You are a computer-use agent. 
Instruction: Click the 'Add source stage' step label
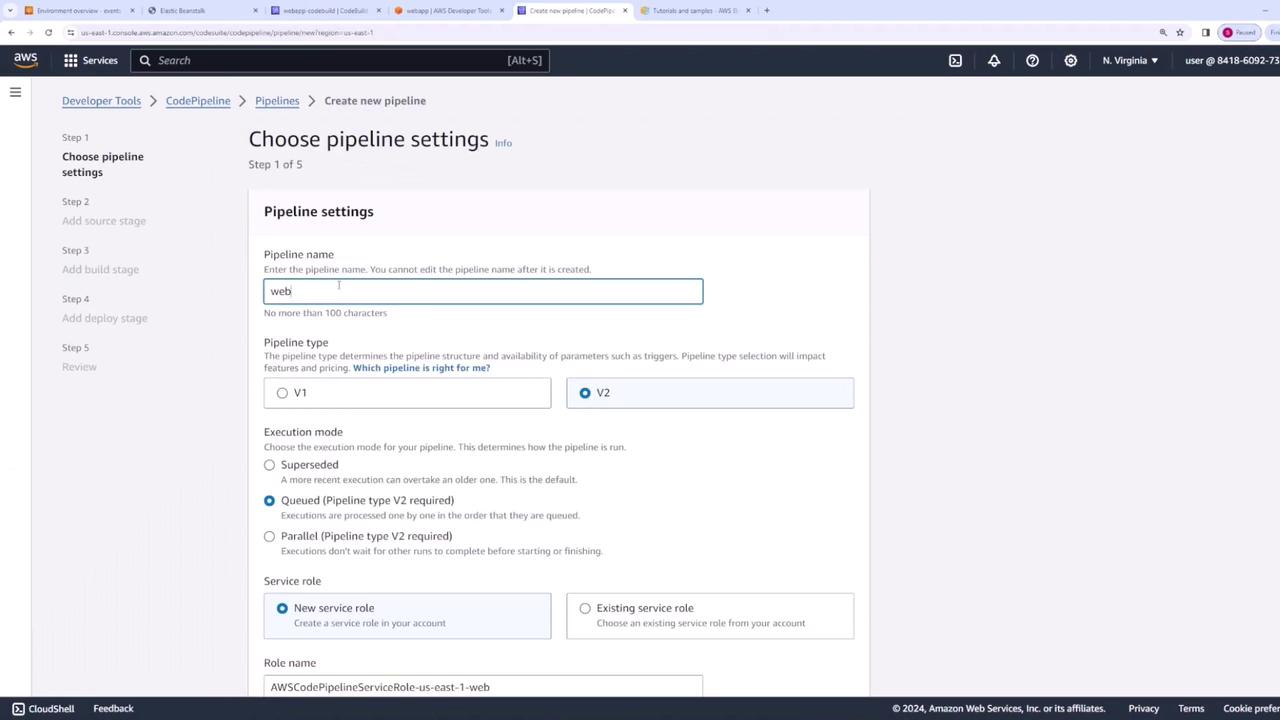[104, 221]
